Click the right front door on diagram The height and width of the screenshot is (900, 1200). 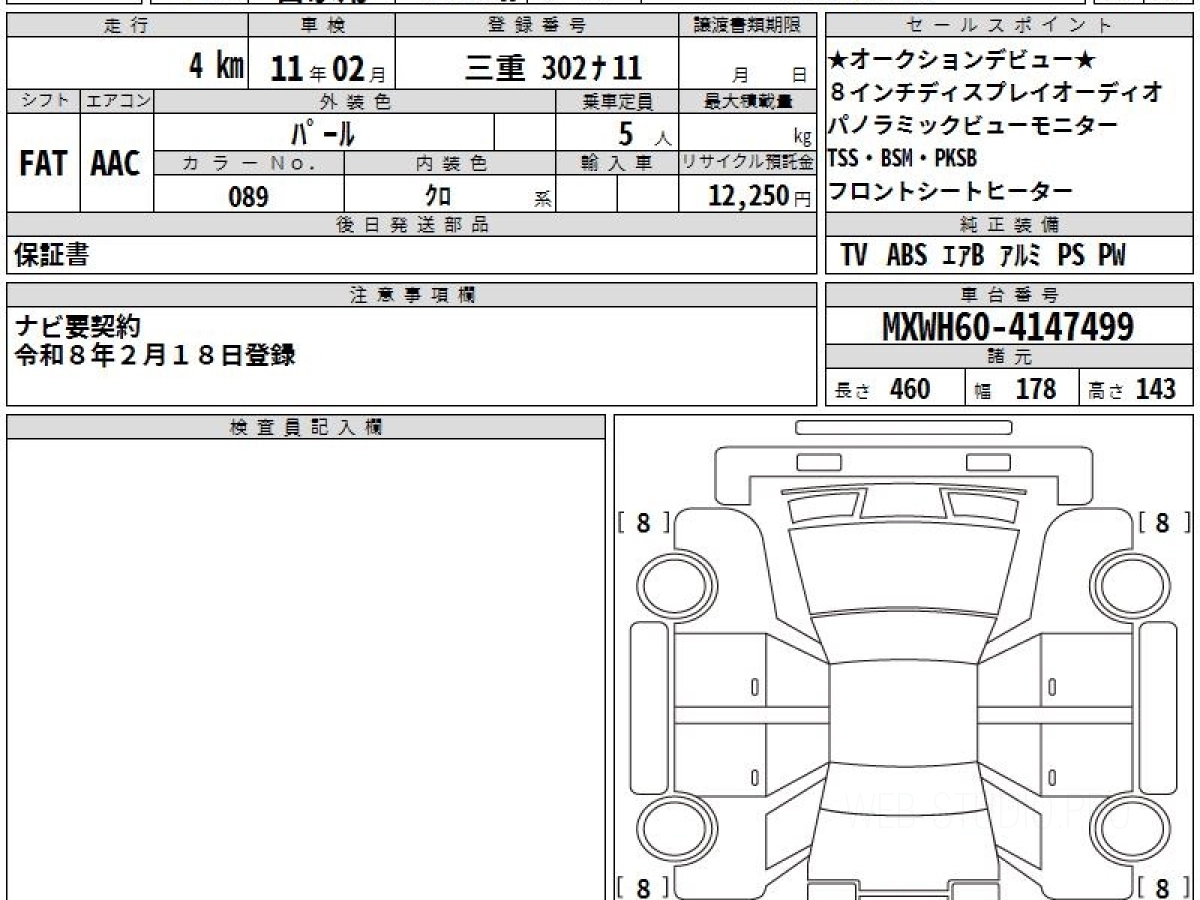click(x=1057, y=670)
